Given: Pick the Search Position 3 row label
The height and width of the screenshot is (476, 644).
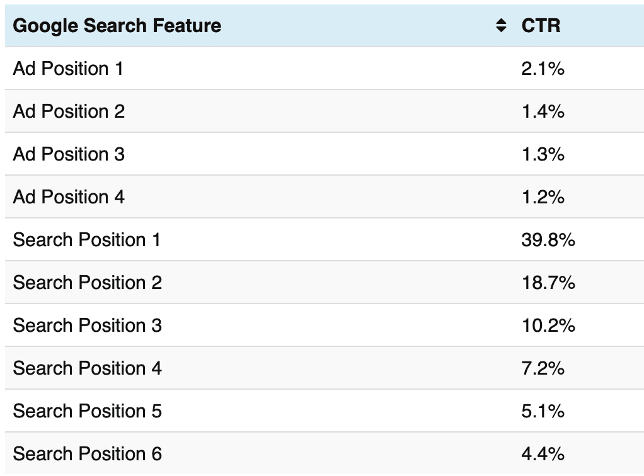Looking at the screenshot, I should coord(86,326).
